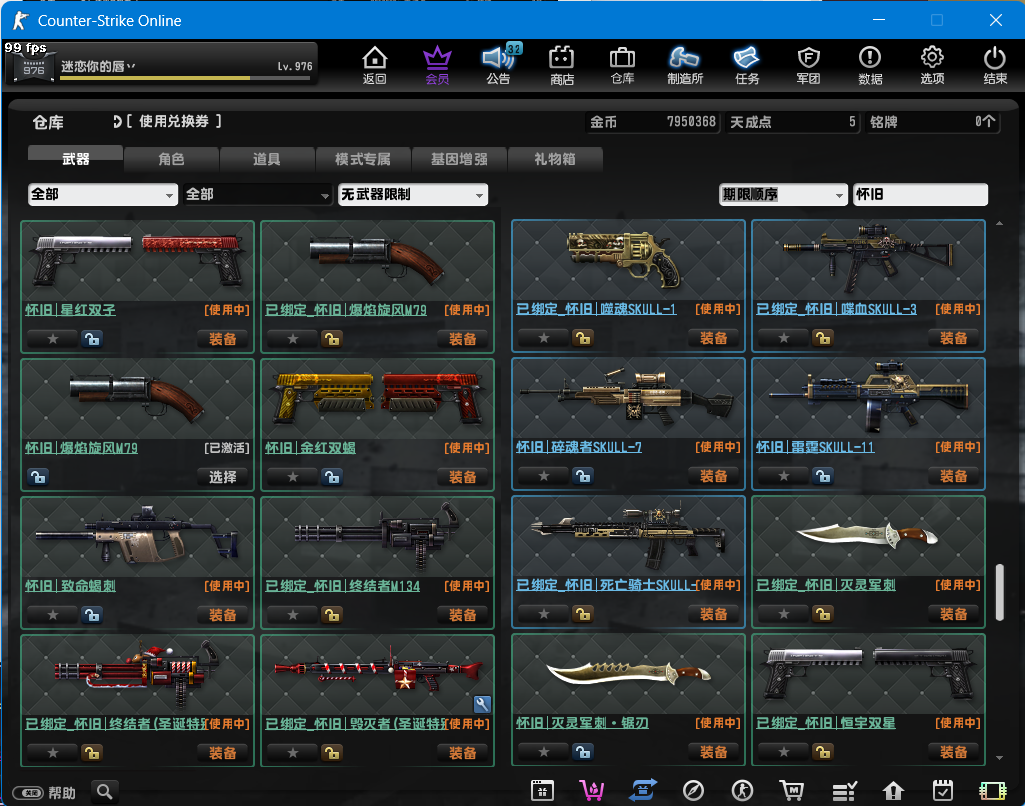Open the blue exchange arrows icon
1025x806 pixels.
643,791
